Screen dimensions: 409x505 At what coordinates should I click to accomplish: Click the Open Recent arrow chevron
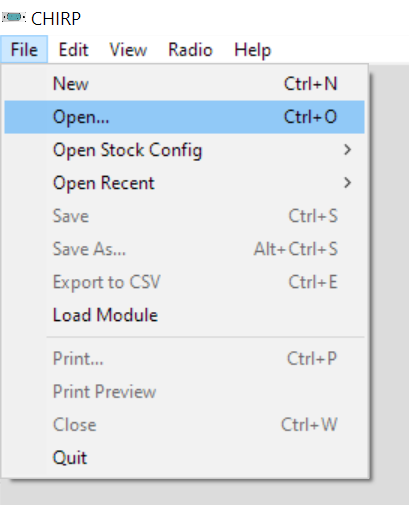(x=347, y=183)
